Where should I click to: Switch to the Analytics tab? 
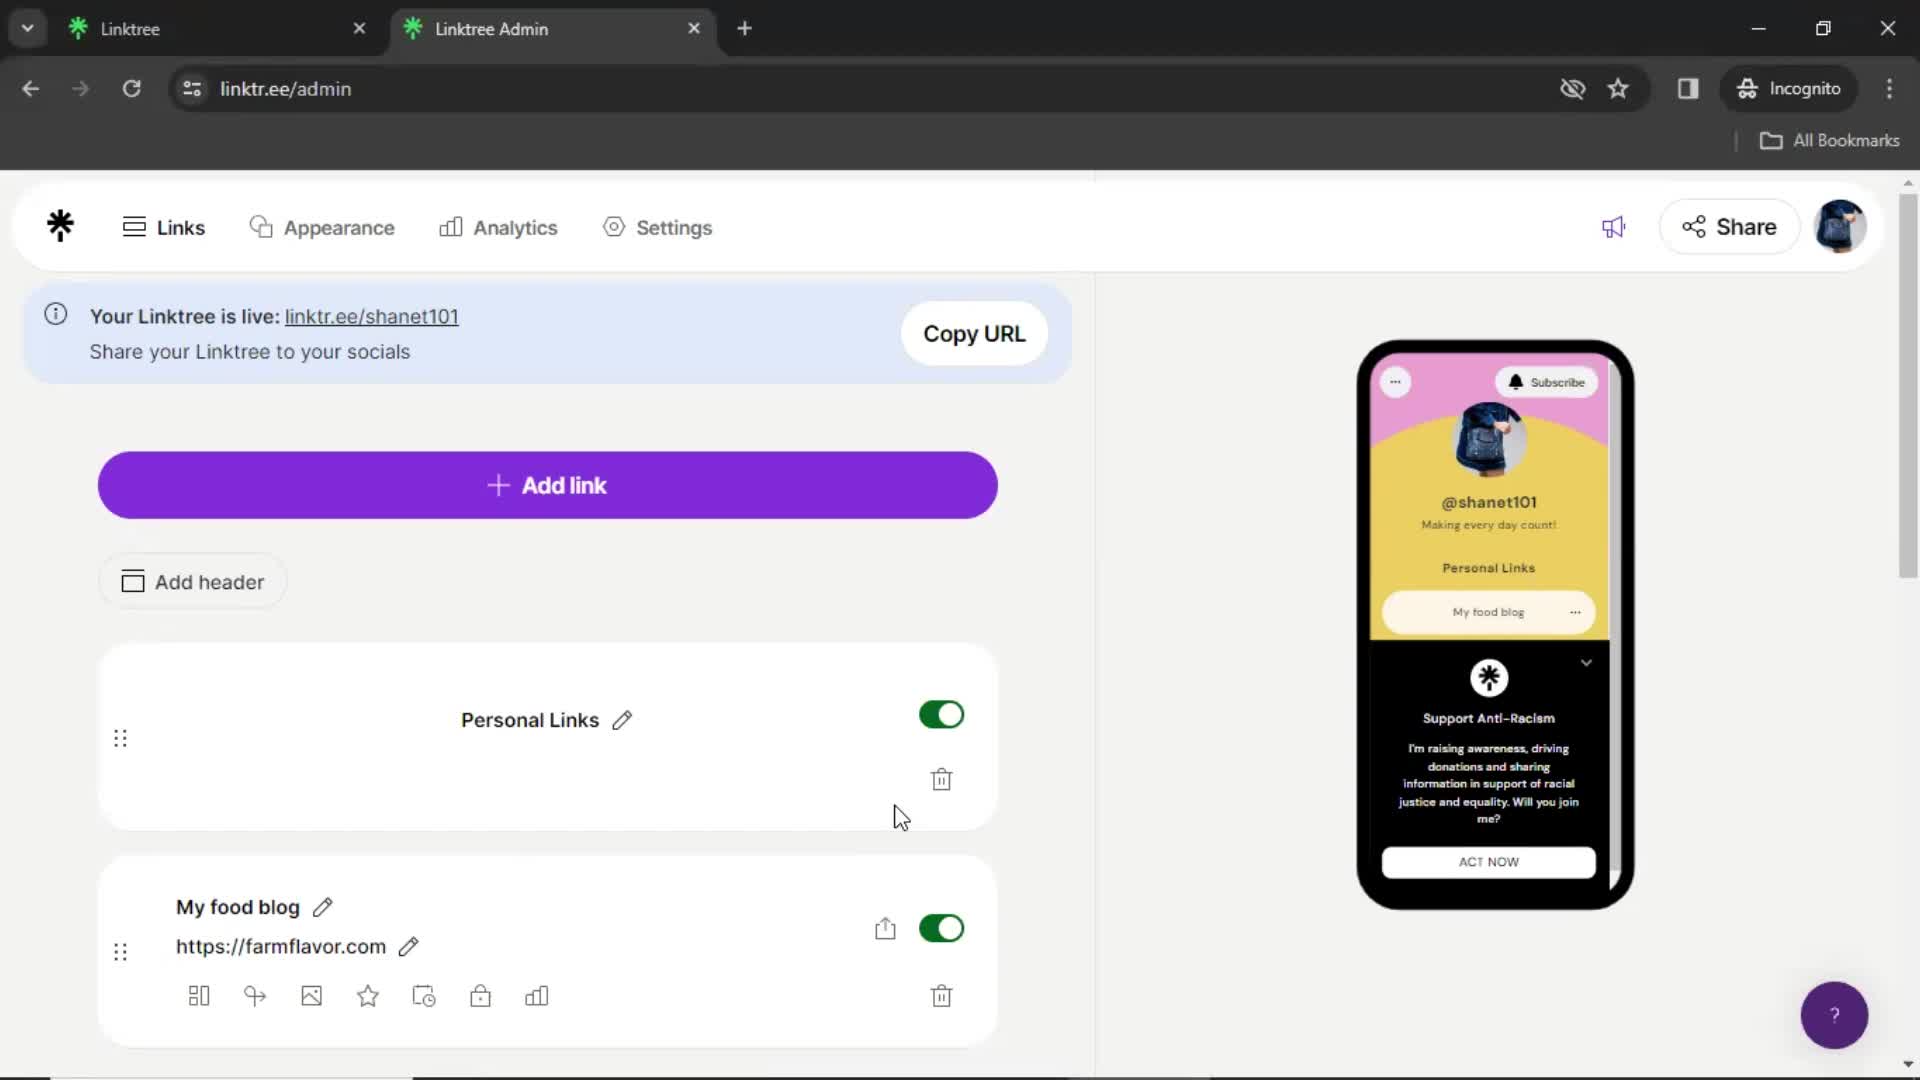point(498,227)
